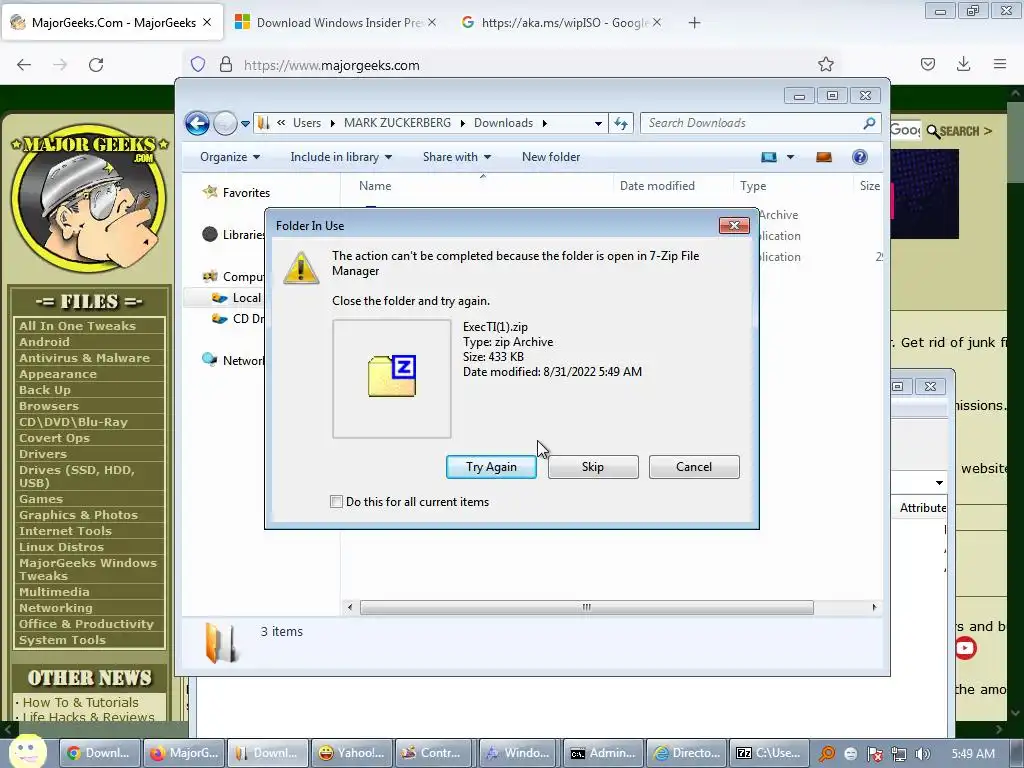The height and width of the screenshot is (768, 1024).
Task: Click the search magnifier in Explorer
Action: coord(869,123)
